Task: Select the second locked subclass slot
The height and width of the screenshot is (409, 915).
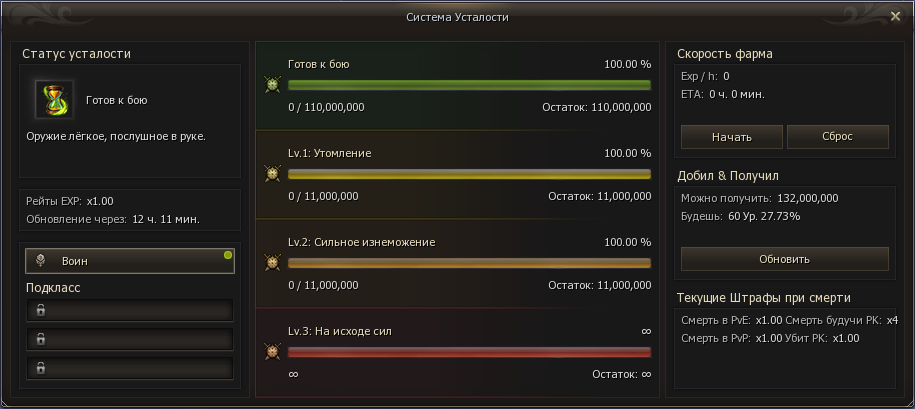Action: [x=130, y=339]
